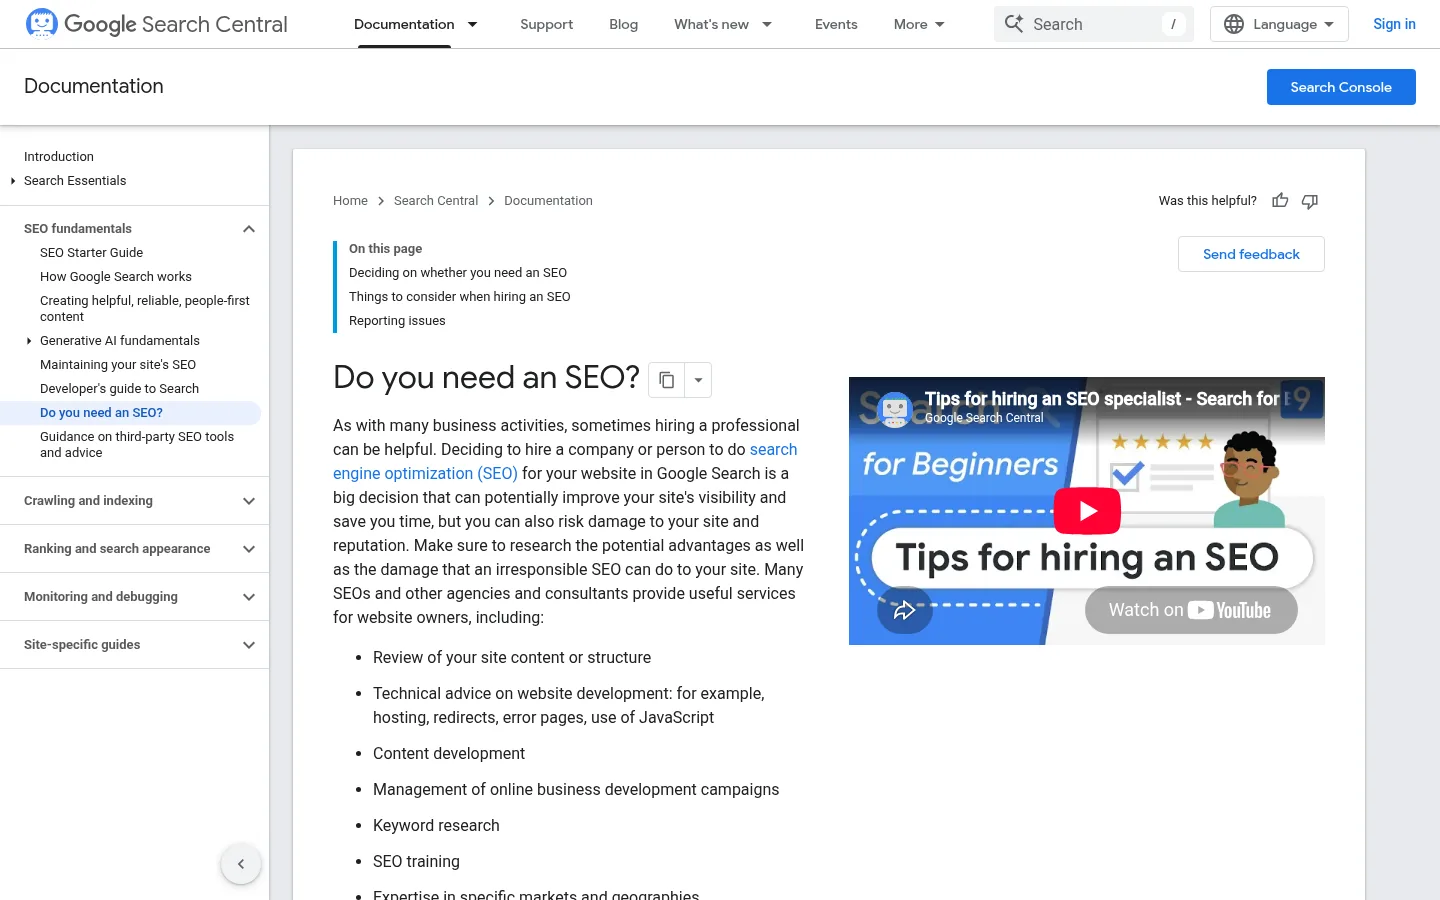Open the Support tab
1440x900 pixels.
point(546,24)
